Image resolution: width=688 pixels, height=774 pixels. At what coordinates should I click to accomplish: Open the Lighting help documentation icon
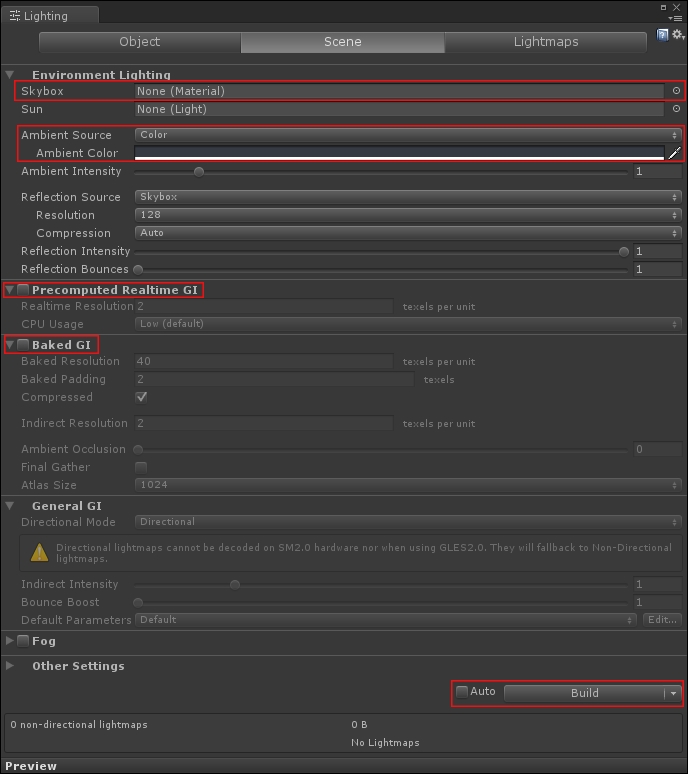[662, 35]
